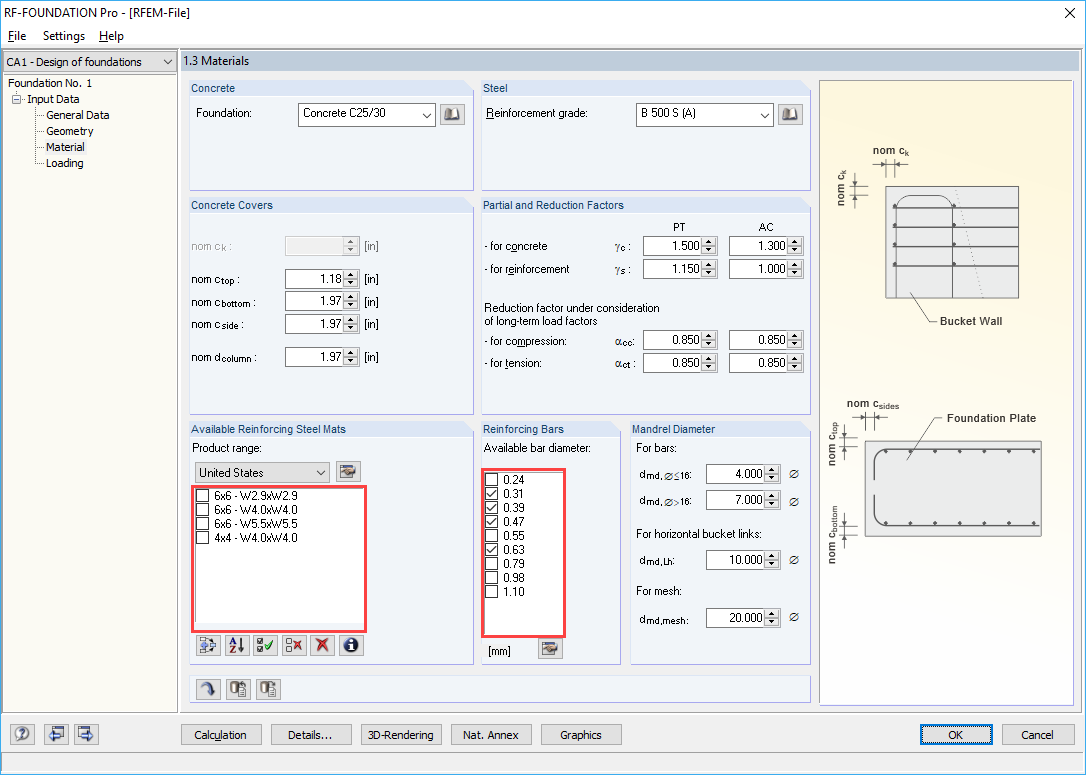Check the 6x6 - W4.0xW4.0 steel mat
The height and width of the screenshot is (775, 1086).
[203, 508]
